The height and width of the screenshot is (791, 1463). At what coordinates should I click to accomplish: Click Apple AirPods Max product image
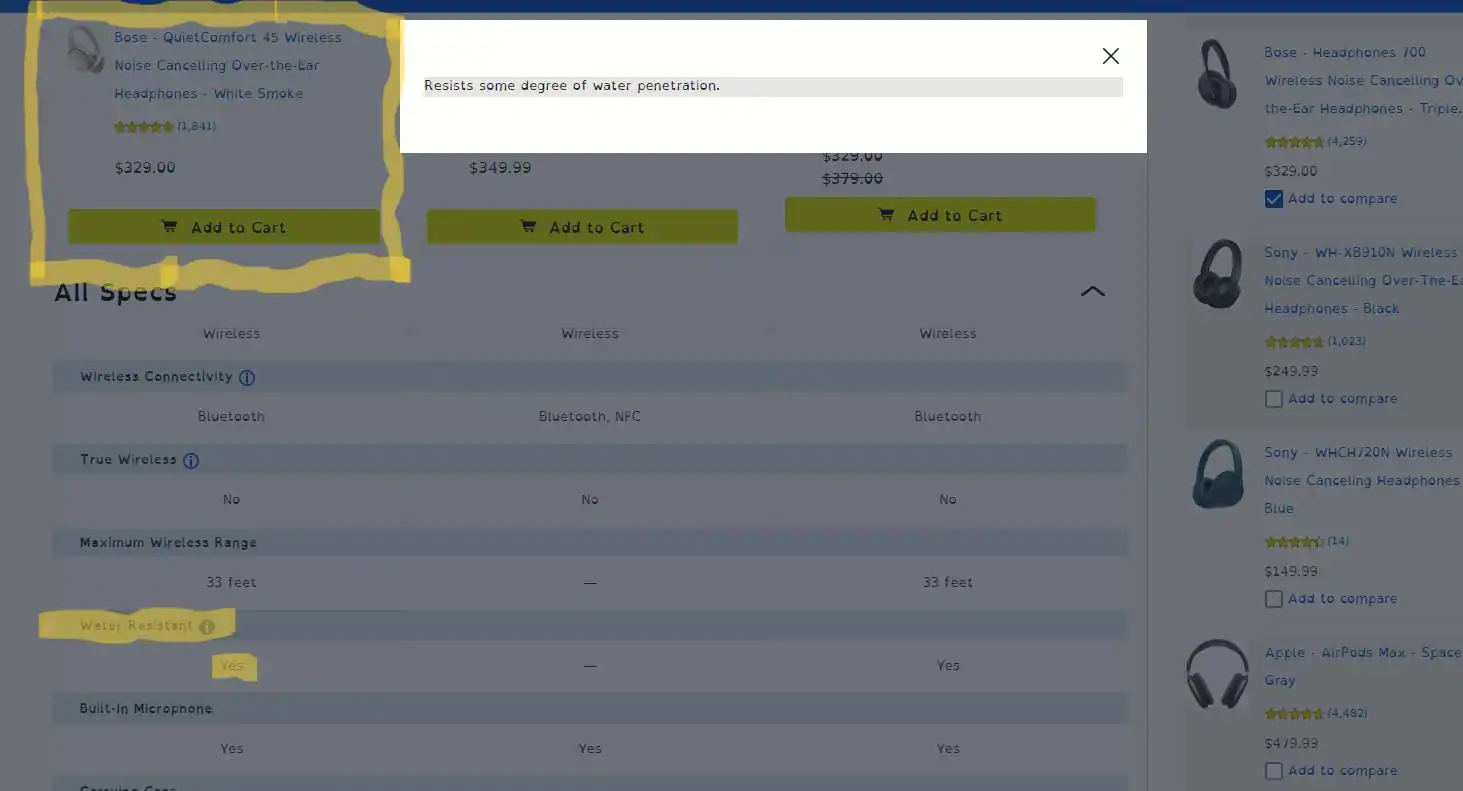point(1217,674)
